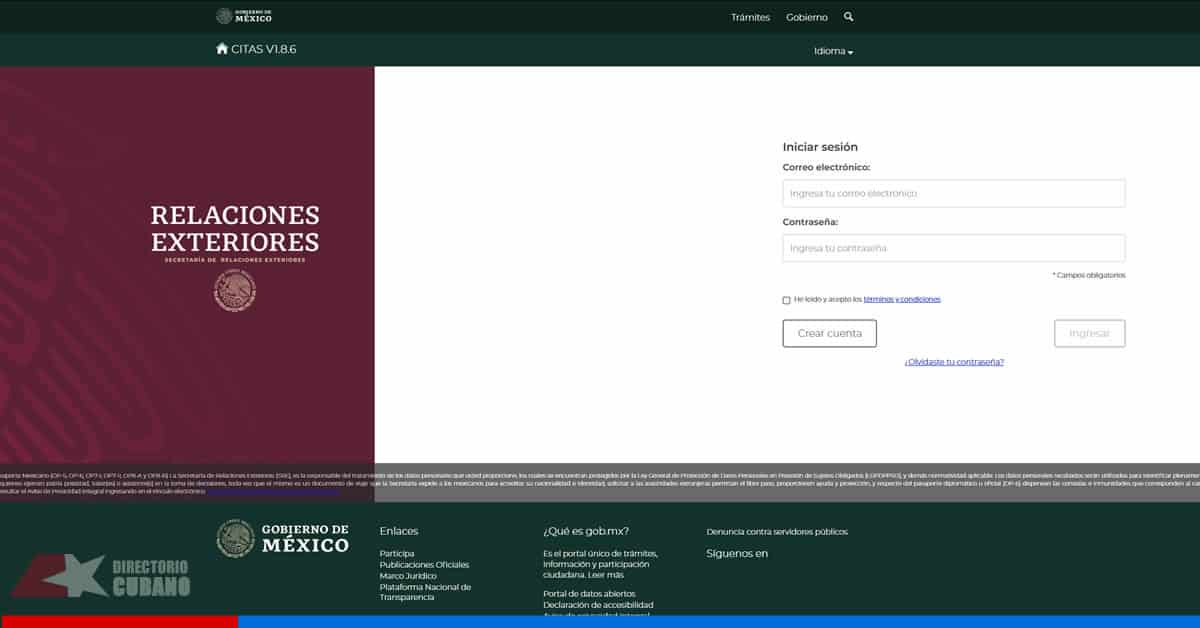The width and height of the screenshot is (1200, 628).
Task: Expand the Idioma language dropdown
Action: coord(833,51)
